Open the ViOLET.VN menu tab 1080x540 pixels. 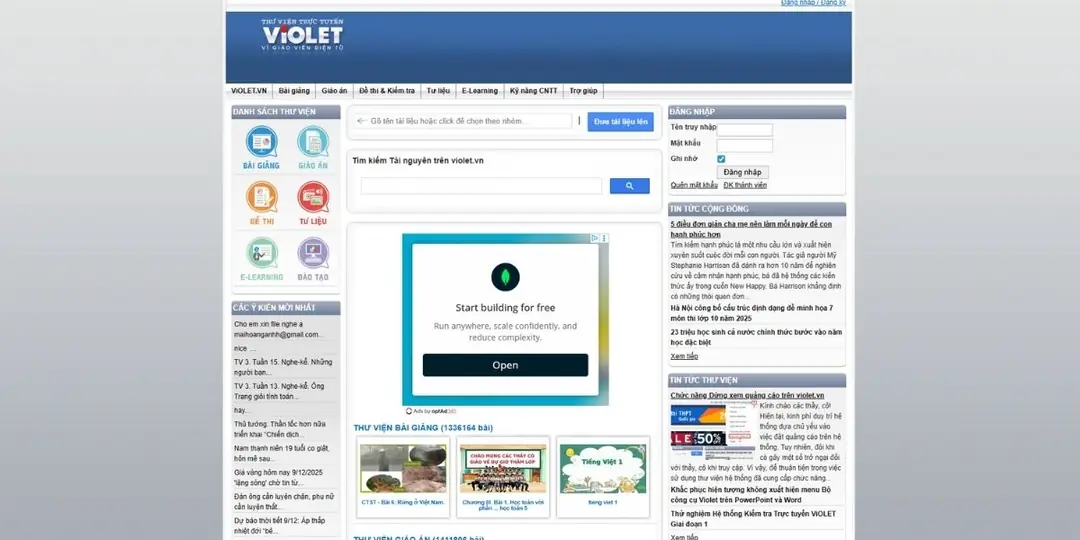coord(249,91)
